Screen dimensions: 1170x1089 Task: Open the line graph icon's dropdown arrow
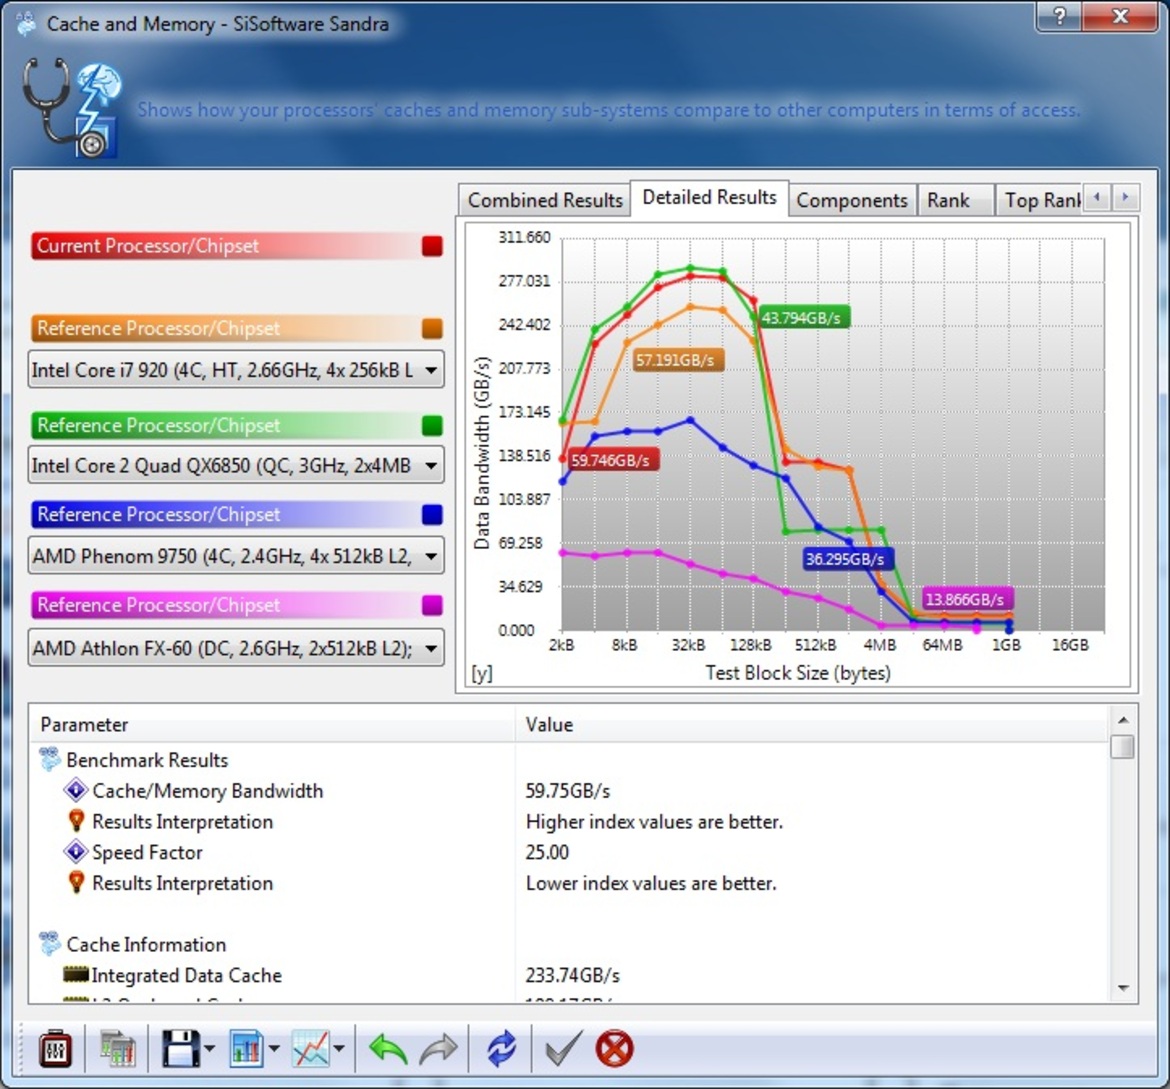coord(339,1049)
